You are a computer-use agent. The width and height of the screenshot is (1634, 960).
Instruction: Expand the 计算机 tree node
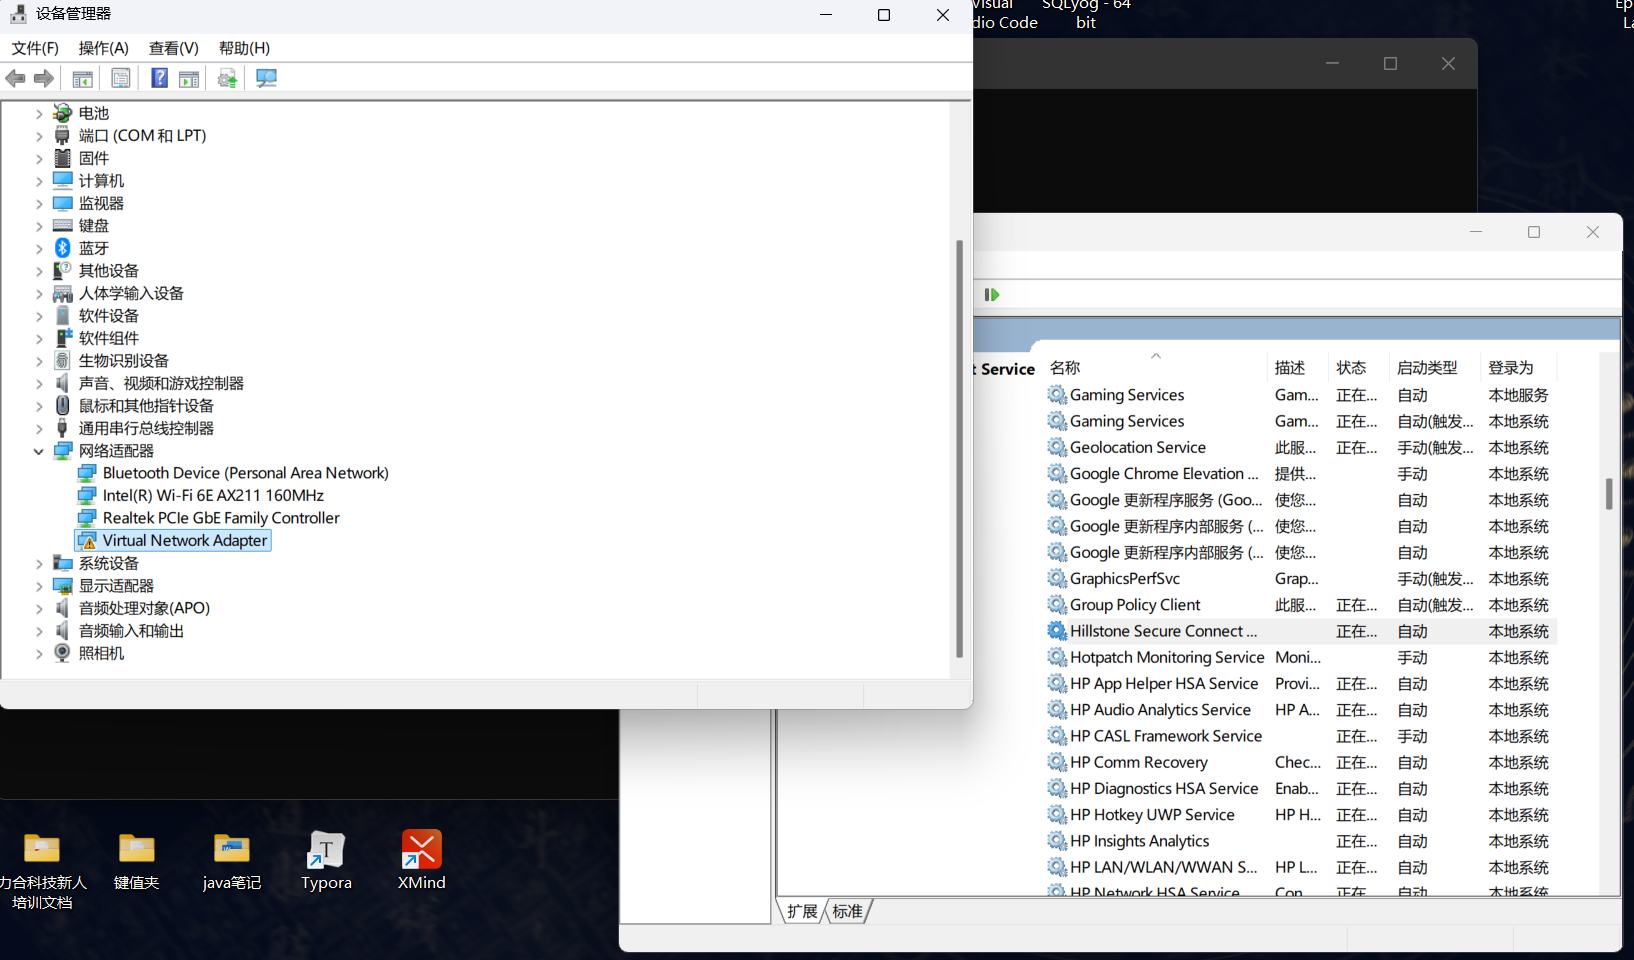tap(39, 181)
